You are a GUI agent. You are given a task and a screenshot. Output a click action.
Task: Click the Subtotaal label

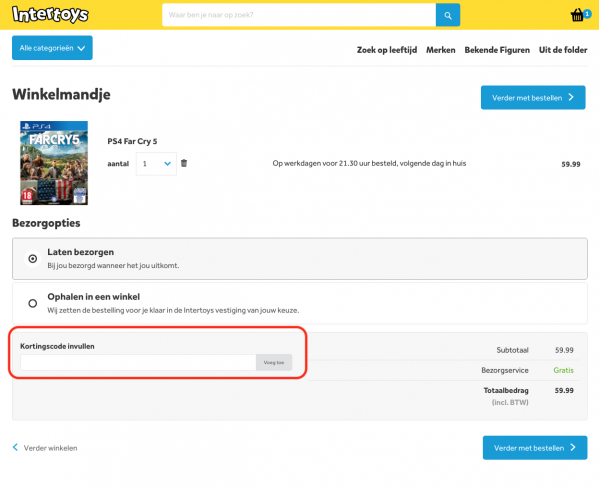[512, 350]
